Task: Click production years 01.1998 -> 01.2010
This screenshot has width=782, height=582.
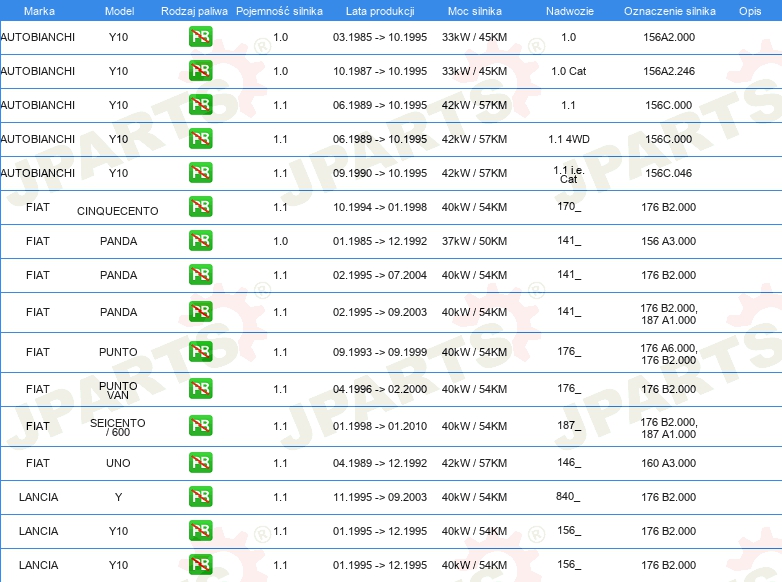Action: pos(380,426)
